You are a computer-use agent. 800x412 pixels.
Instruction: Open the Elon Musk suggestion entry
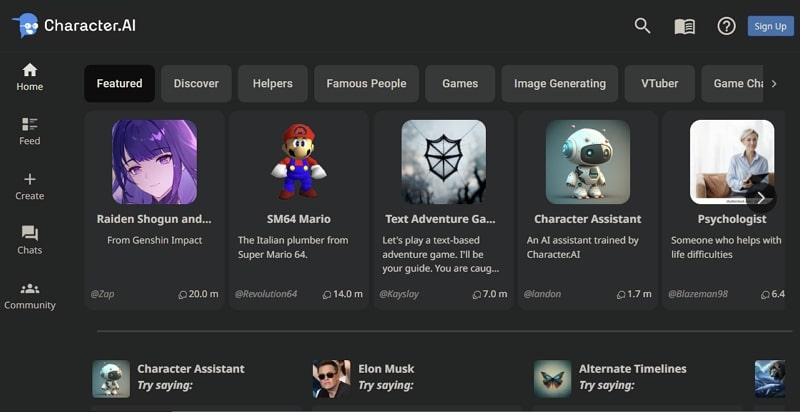click(364, 377)
